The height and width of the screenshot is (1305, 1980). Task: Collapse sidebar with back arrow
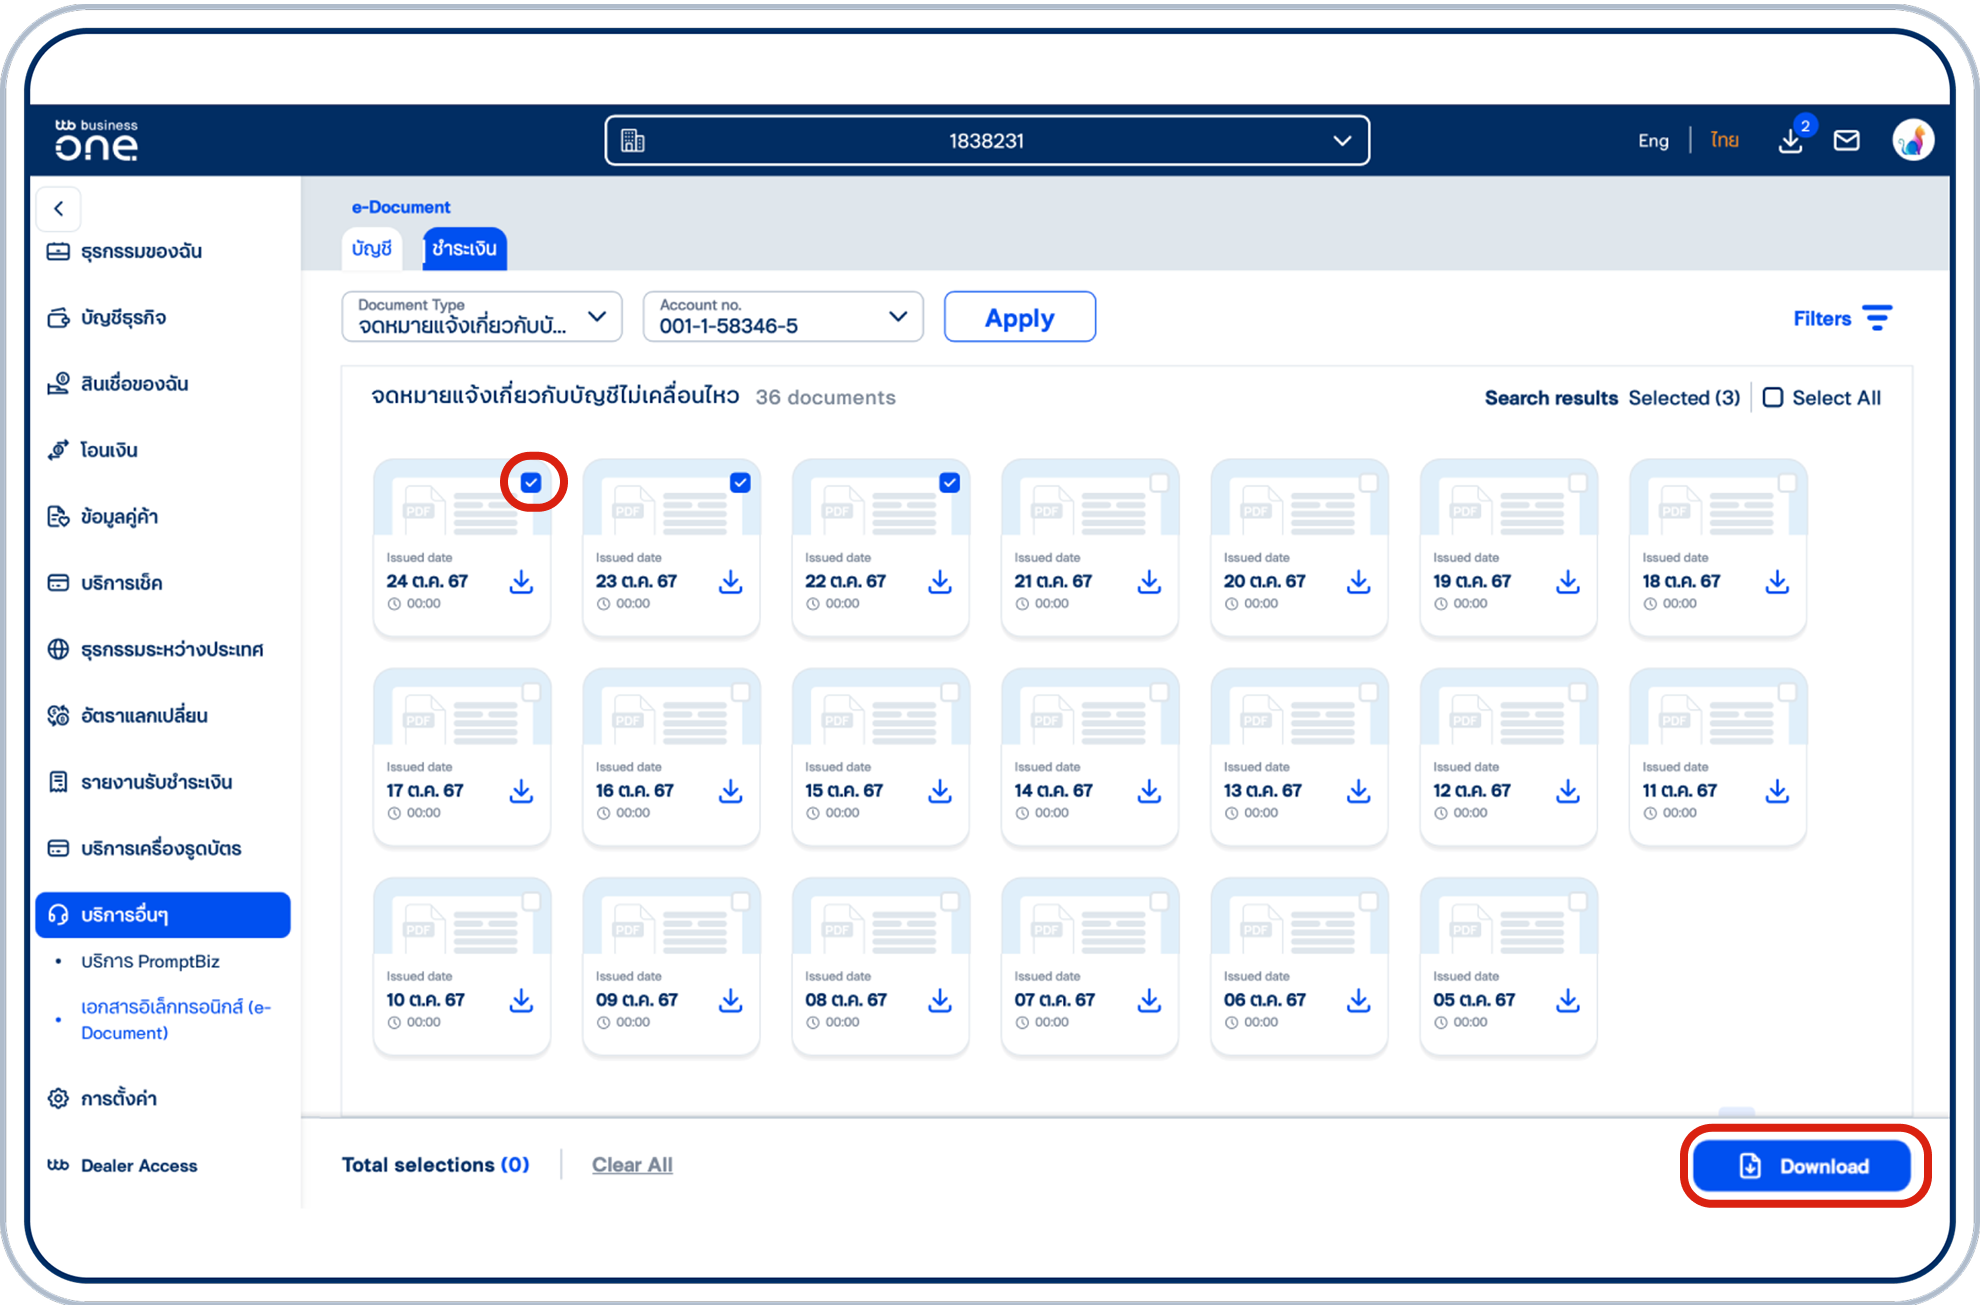tap(59, 208)
